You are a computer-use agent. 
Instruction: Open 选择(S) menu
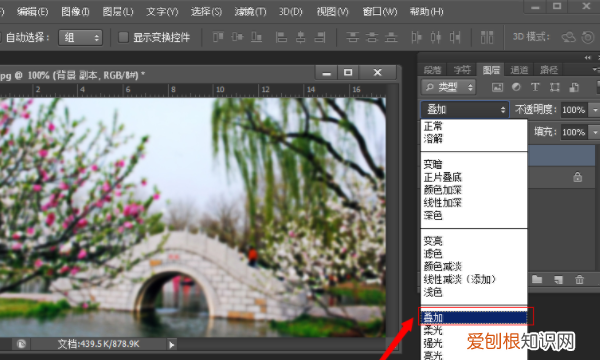click(206, 11)
